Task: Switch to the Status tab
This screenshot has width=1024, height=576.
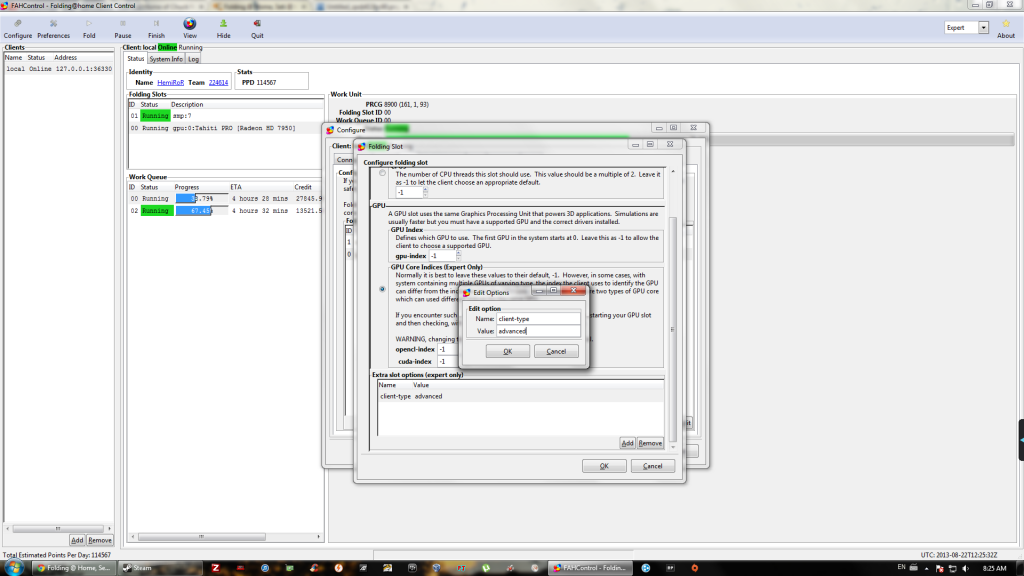Action: [x=135, y=59]
